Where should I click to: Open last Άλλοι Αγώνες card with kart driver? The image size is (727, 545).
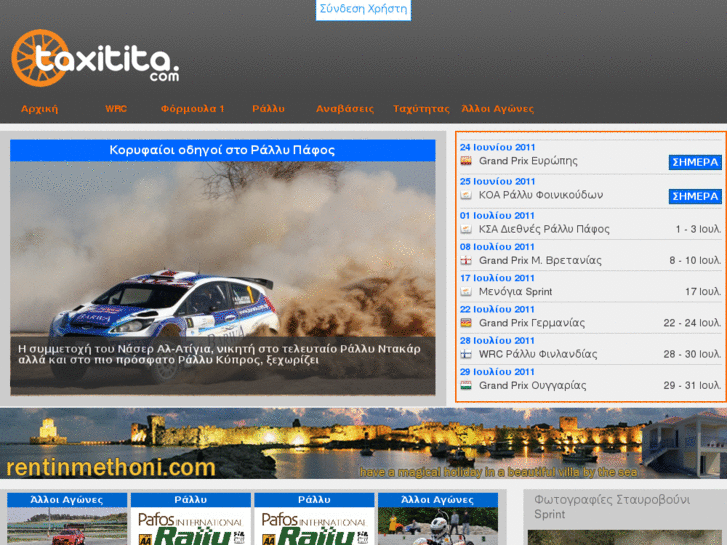pyautogui.click(x=438, y=519)
